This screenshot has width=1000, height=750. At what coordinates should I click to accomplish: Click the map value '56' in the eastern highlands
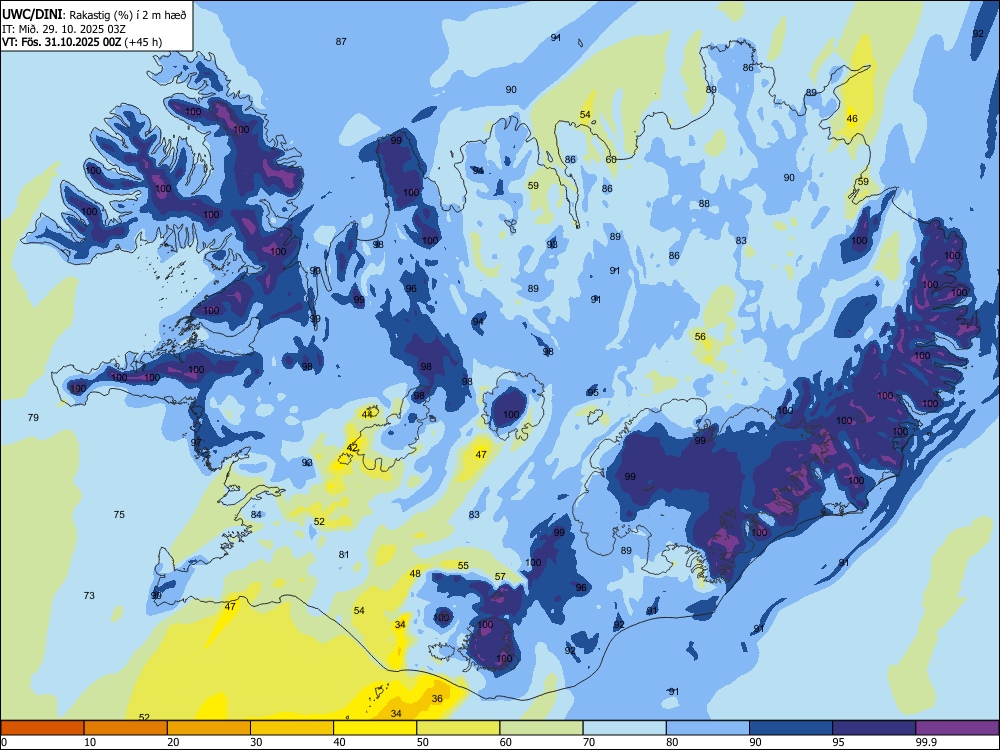click(x=700, y=337)
